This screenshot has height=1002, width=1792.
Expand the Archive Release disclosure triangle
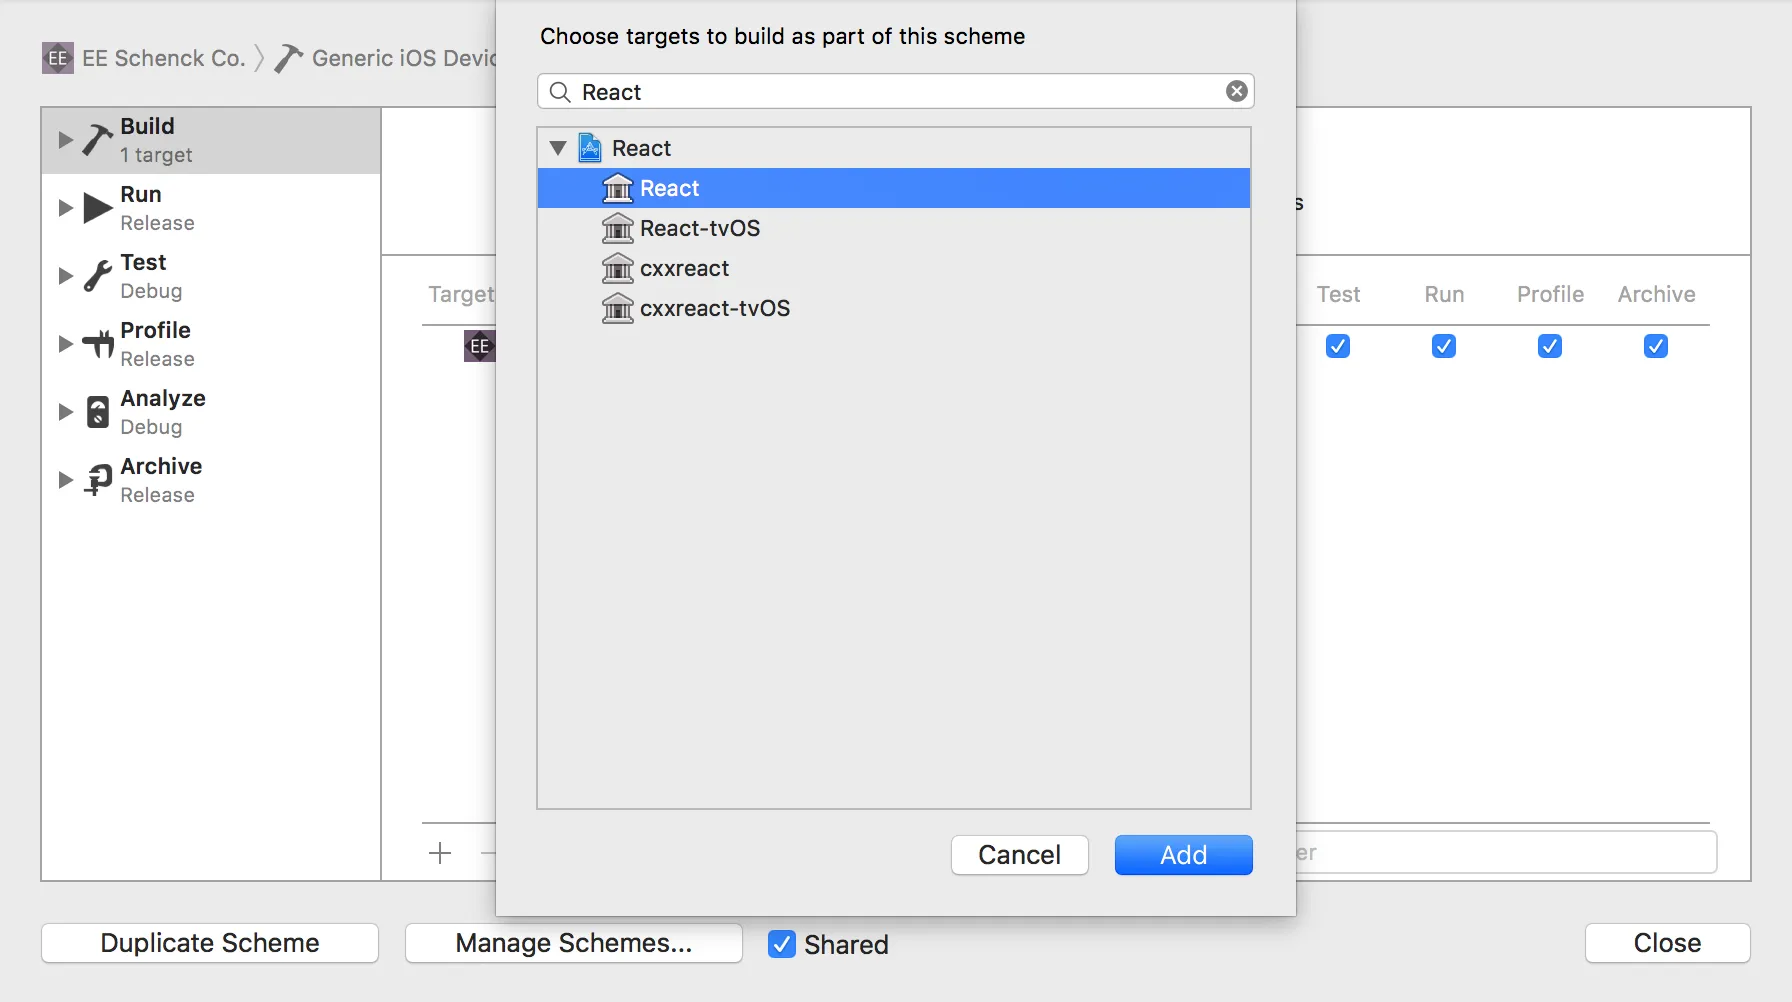coord(65,480)
